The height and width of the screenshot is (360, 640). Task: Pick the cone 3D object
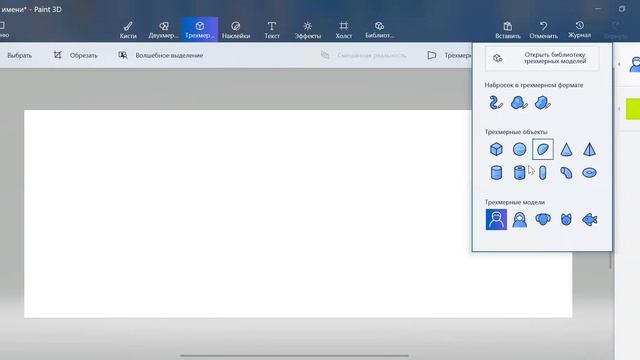pos(566,149)
